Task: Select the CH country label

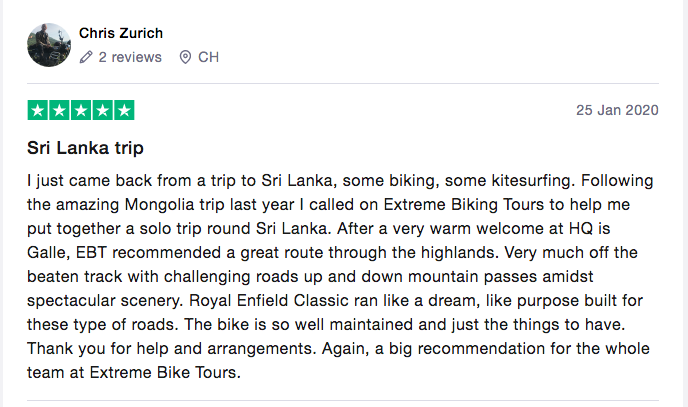Action: (208, 58)
